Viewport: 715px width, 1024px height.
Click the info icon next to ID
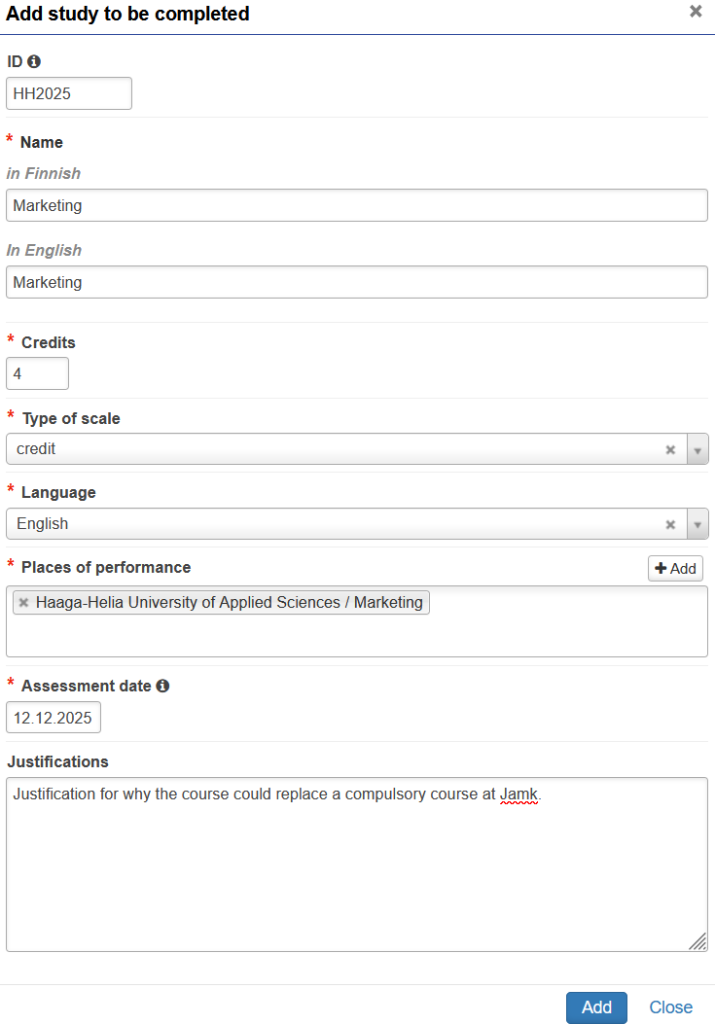pos(34,61)
